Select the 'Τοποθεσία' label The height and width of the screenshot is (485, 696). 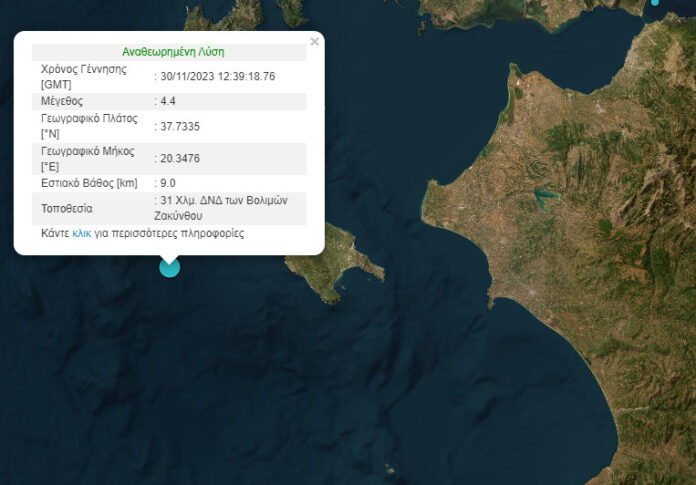tap(67, 209)
